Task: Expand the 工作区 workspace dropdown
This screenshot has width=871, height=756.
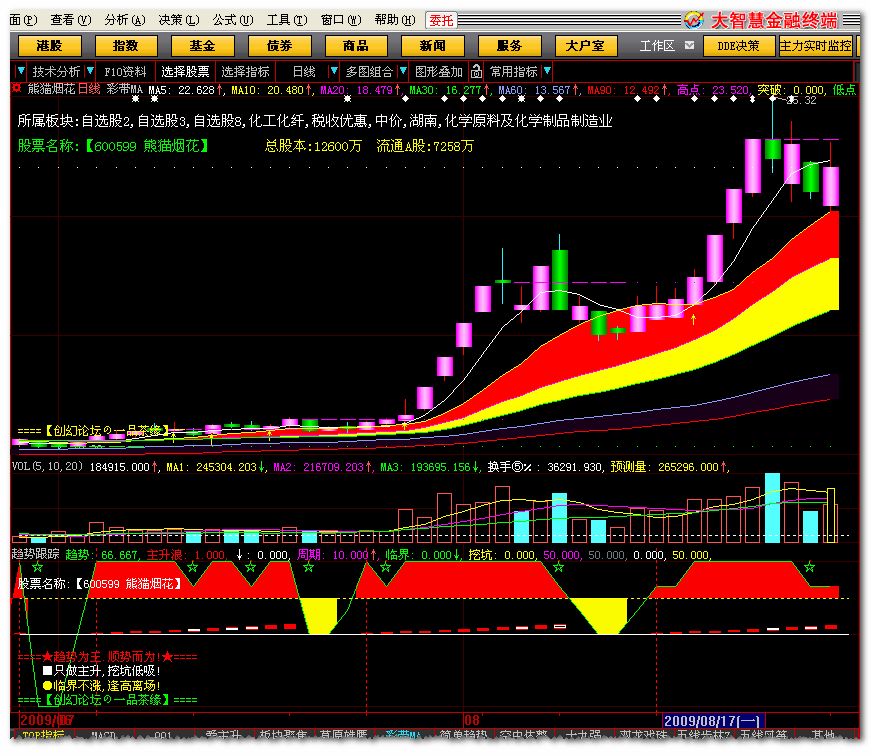Action: tap(689, 46)
